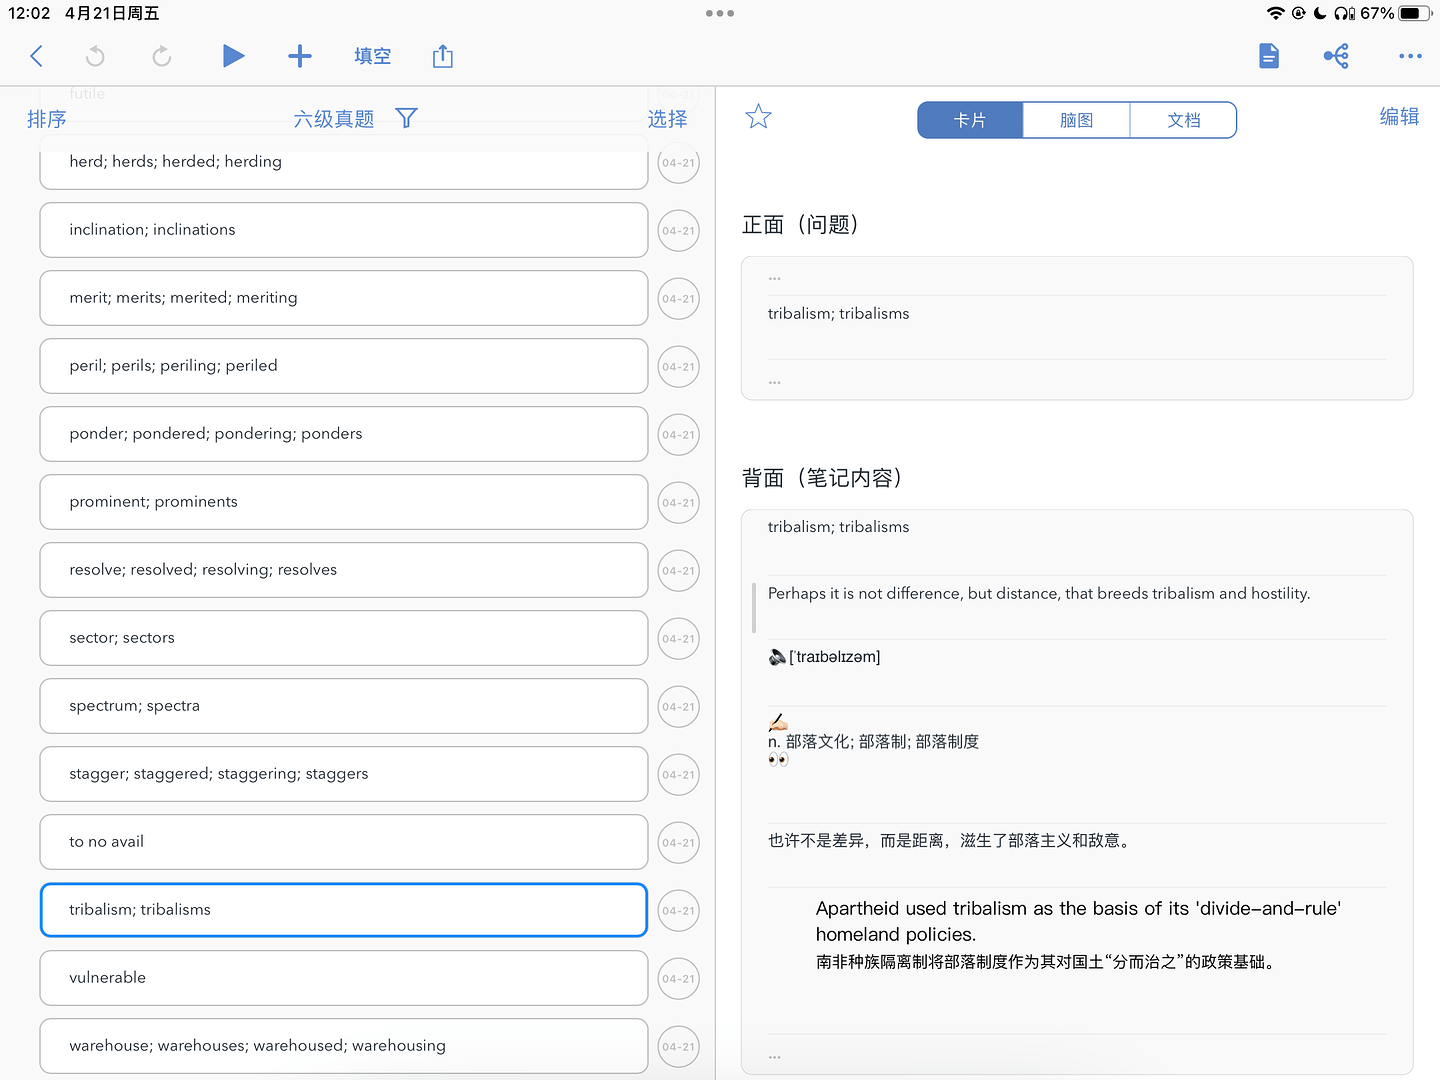Click the example sentence 'Perhaps it is not difference'
The width and height of the screenshot is (1440, 1080).
(x=1039, y=594)
